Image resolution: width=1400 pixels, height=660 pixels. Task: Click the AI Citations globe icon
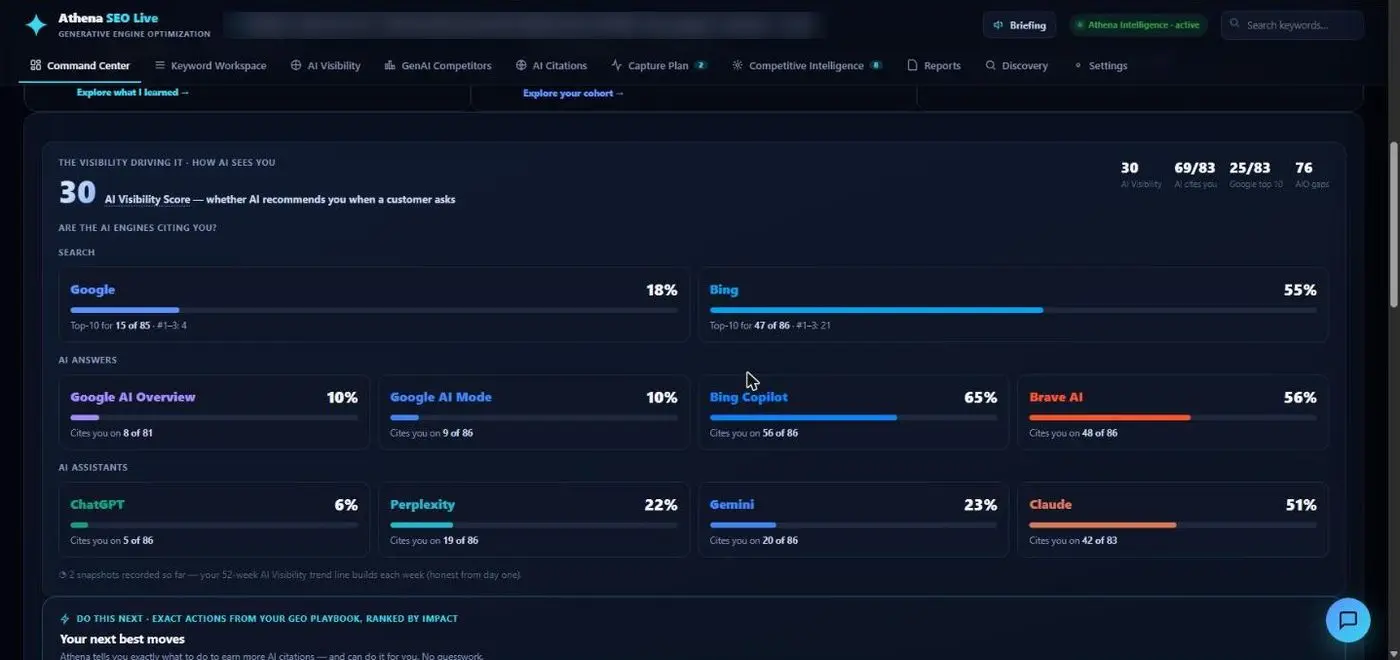521,65
